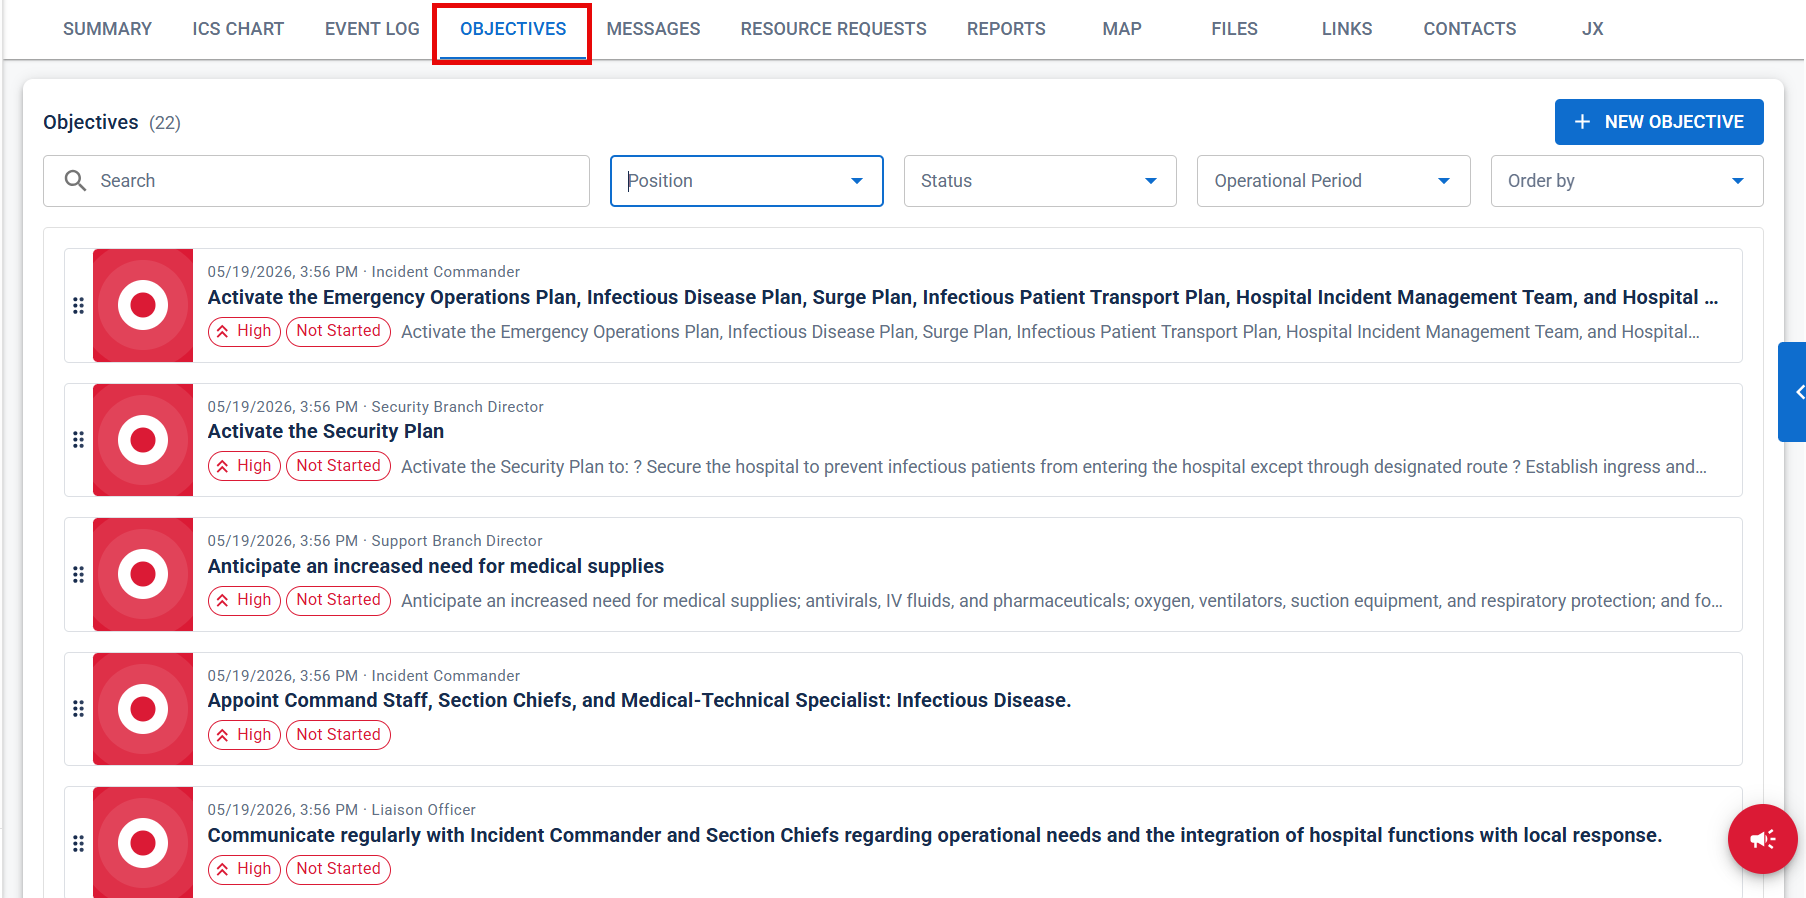The height and width of the screenshot is (898, 1806).
Task: Click Security Plan description text about securing hospital
Action: coord(1053,467)
